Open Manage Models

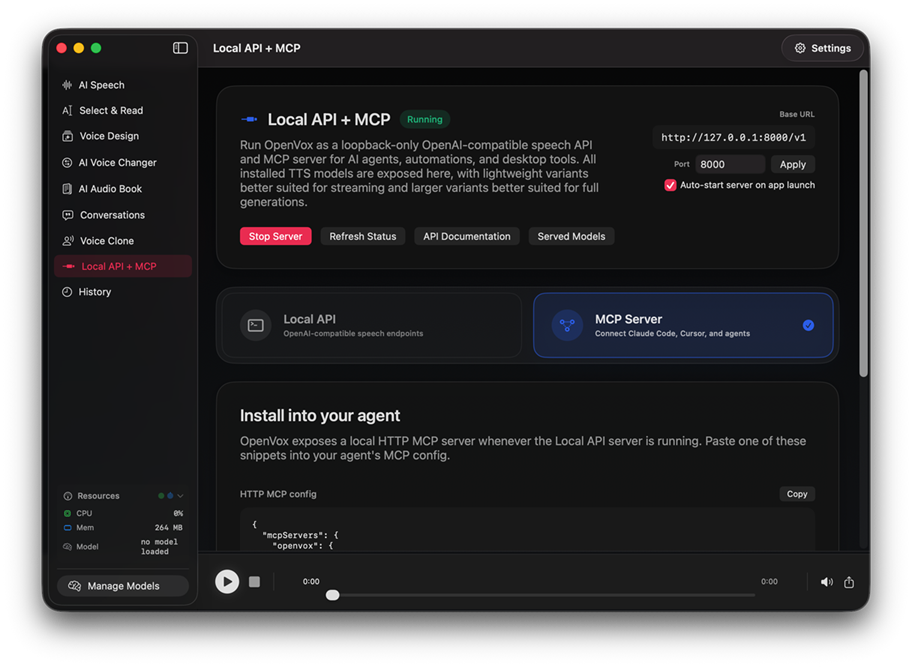pos(123,586)
